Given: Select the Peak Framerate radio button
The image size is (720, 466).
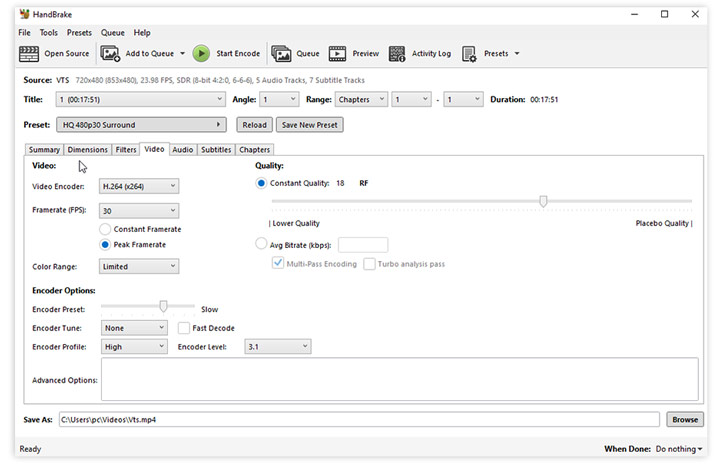Looking at the screenshot, I should 105,245.
